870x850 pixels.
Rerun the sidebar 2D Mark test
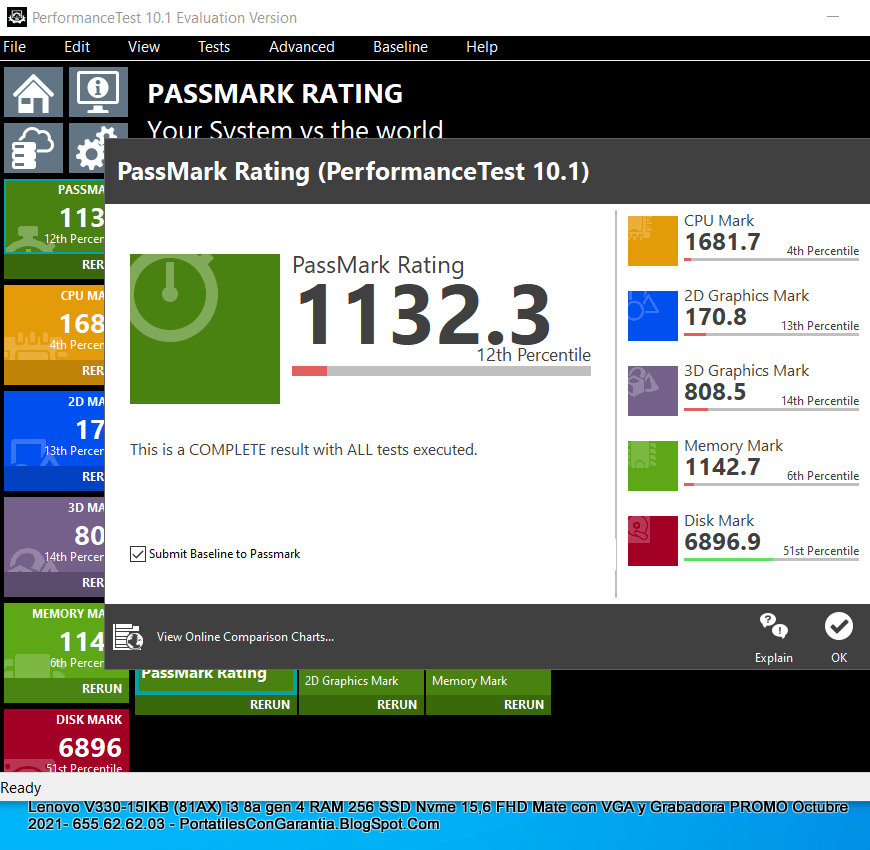93,477
